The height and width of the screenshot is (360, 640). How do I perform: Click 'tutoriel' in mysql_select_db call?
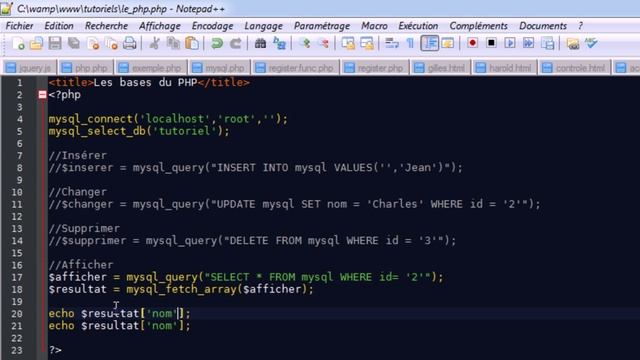click(184, 131)
